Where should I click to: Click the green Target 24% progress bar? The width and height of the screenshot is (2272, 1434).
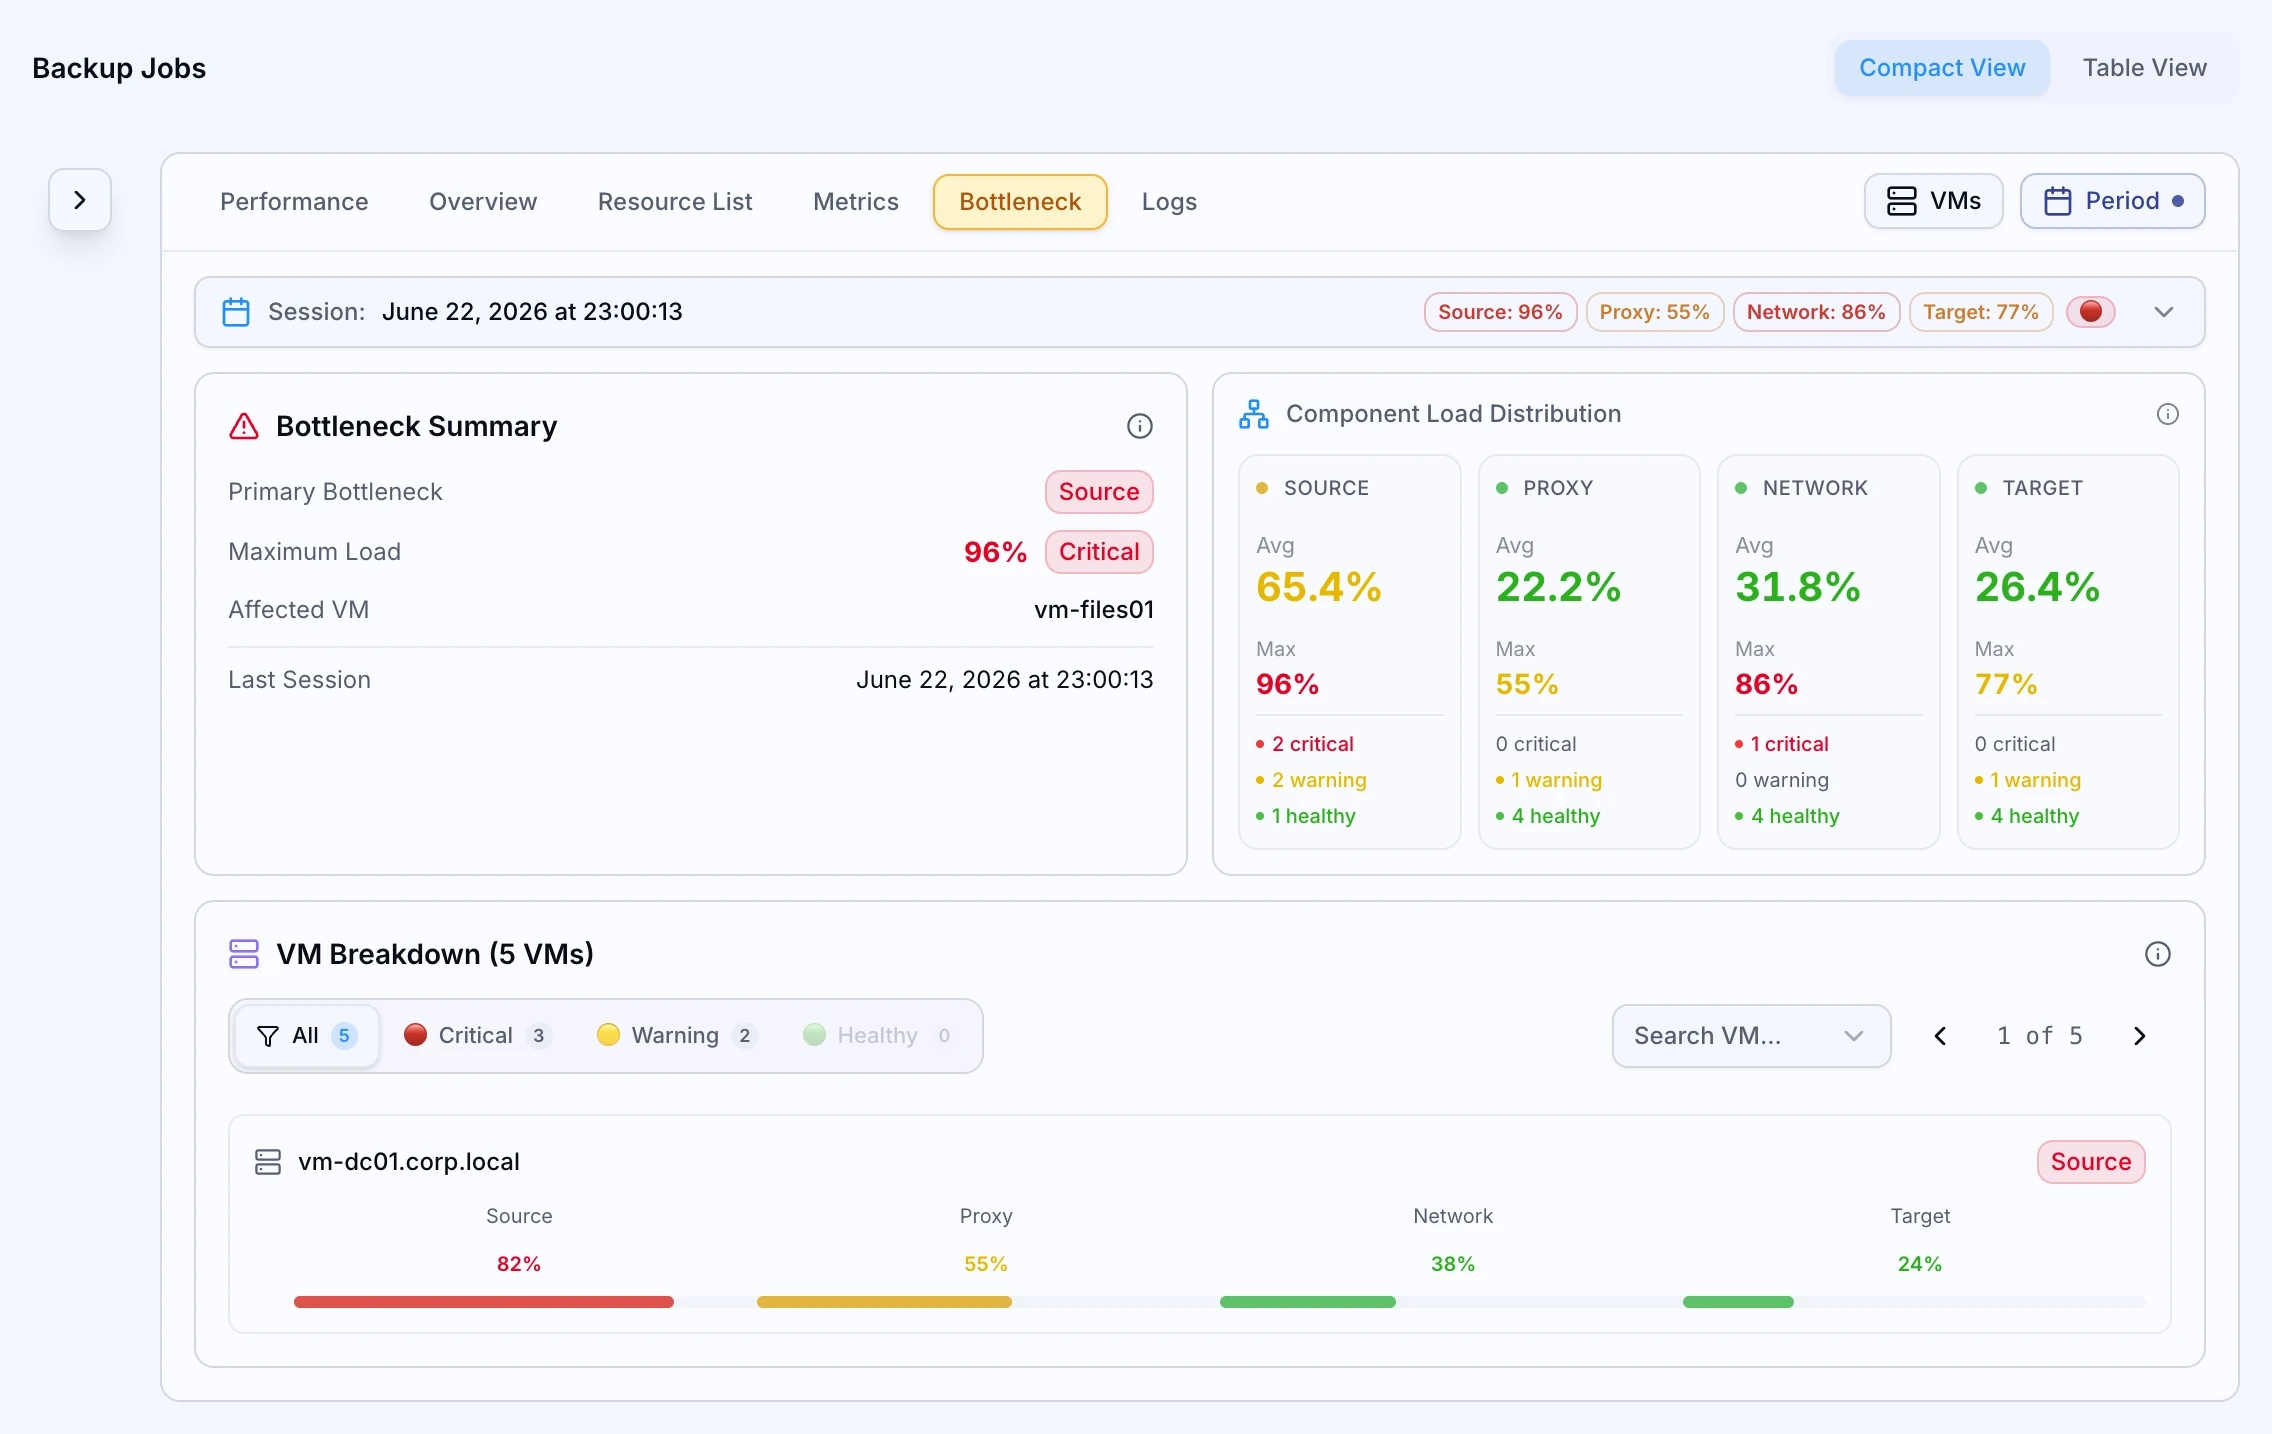click(x=1738, y=1302)
